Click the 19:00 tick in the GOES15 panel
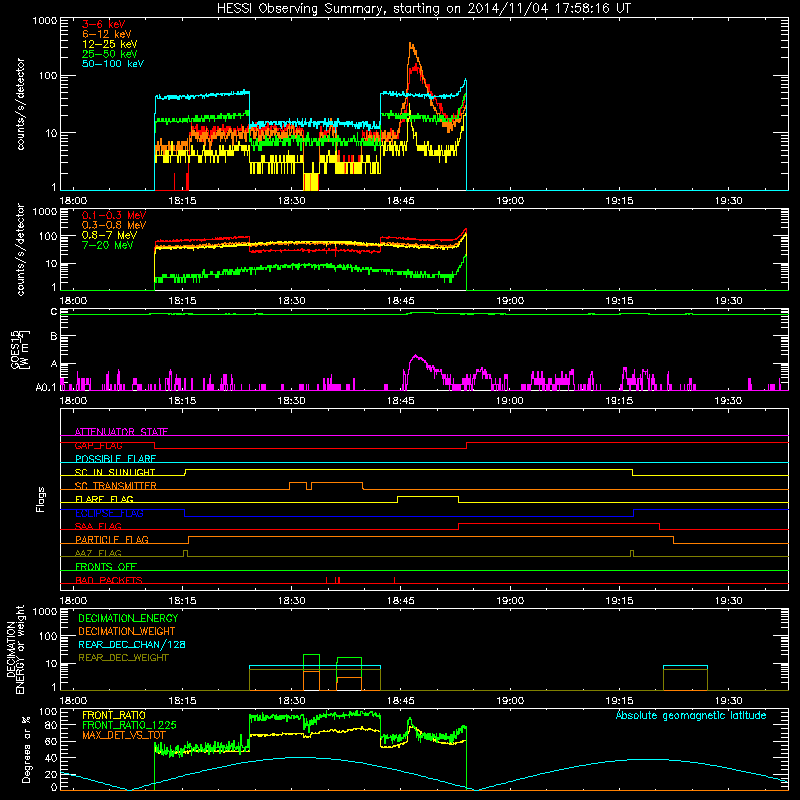The image size is (800, 800). [x=510, y=401]
